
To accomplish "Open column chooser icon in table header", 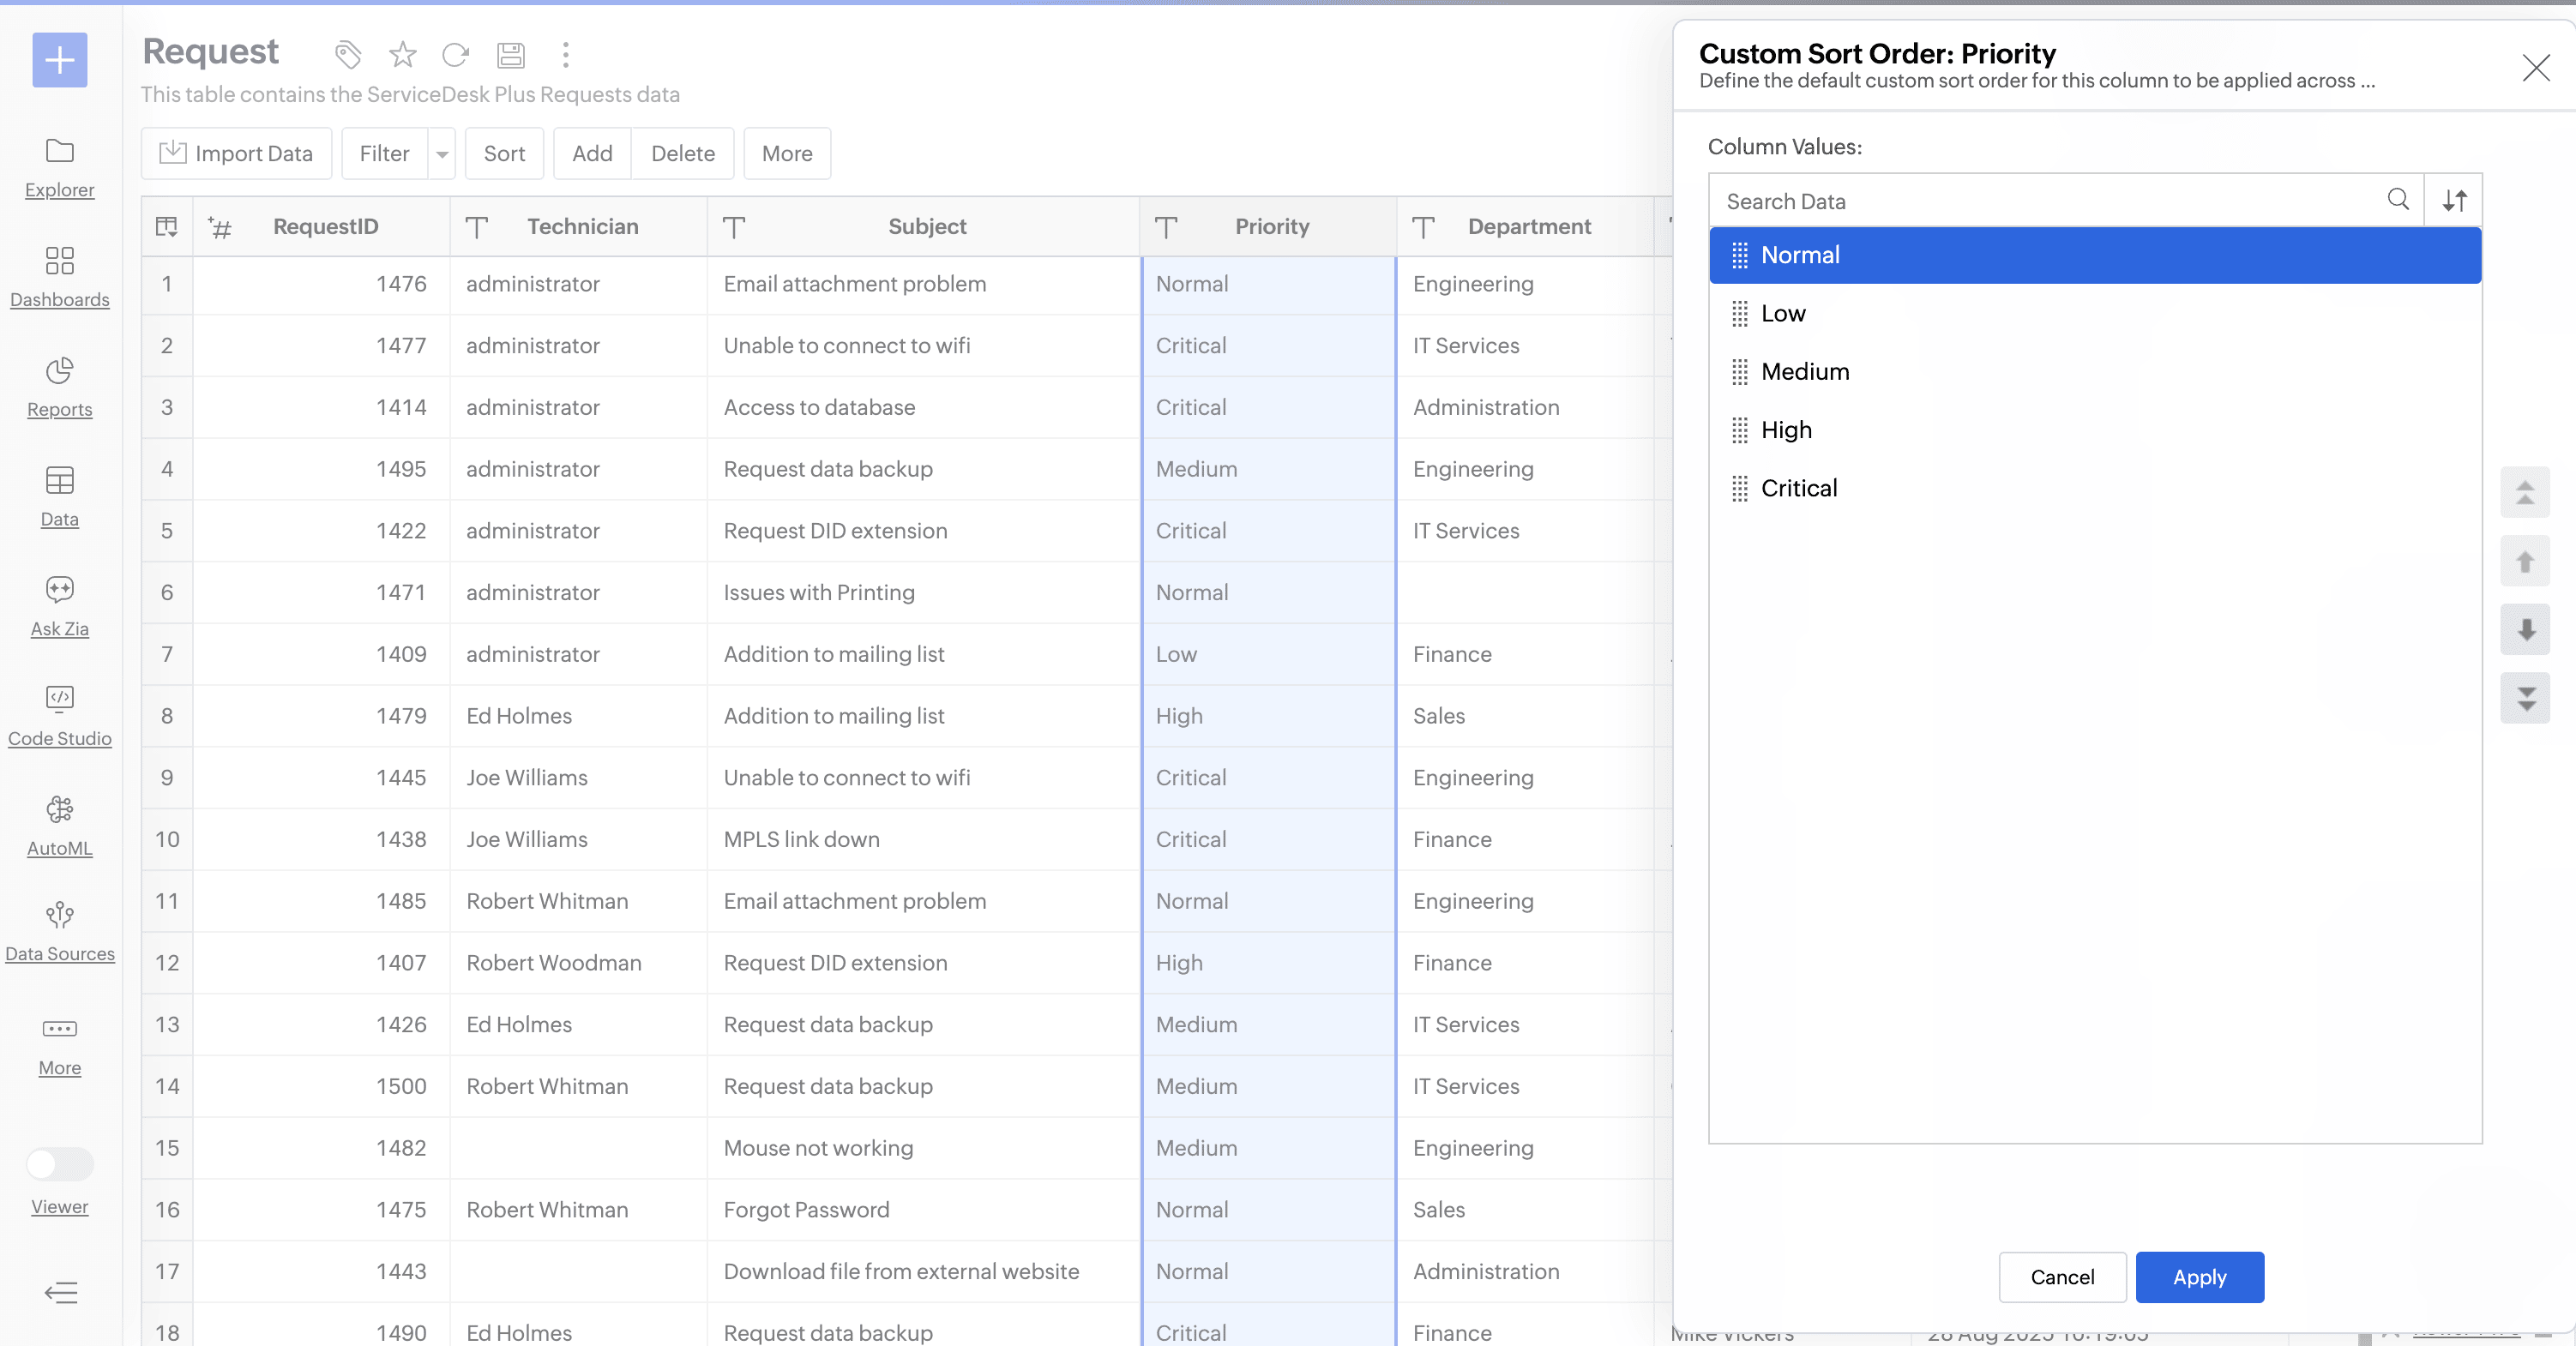I will pyautogui.click(x=167, y=226).
